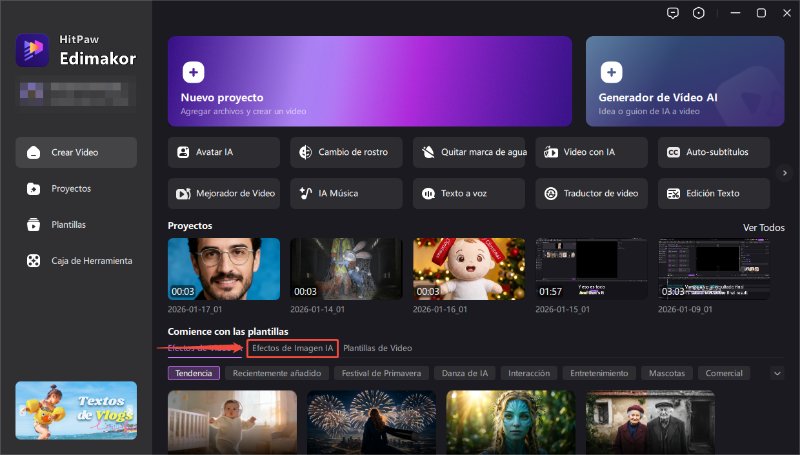
Task: Click the Traductor de video icon
Action: coord(551,193)
